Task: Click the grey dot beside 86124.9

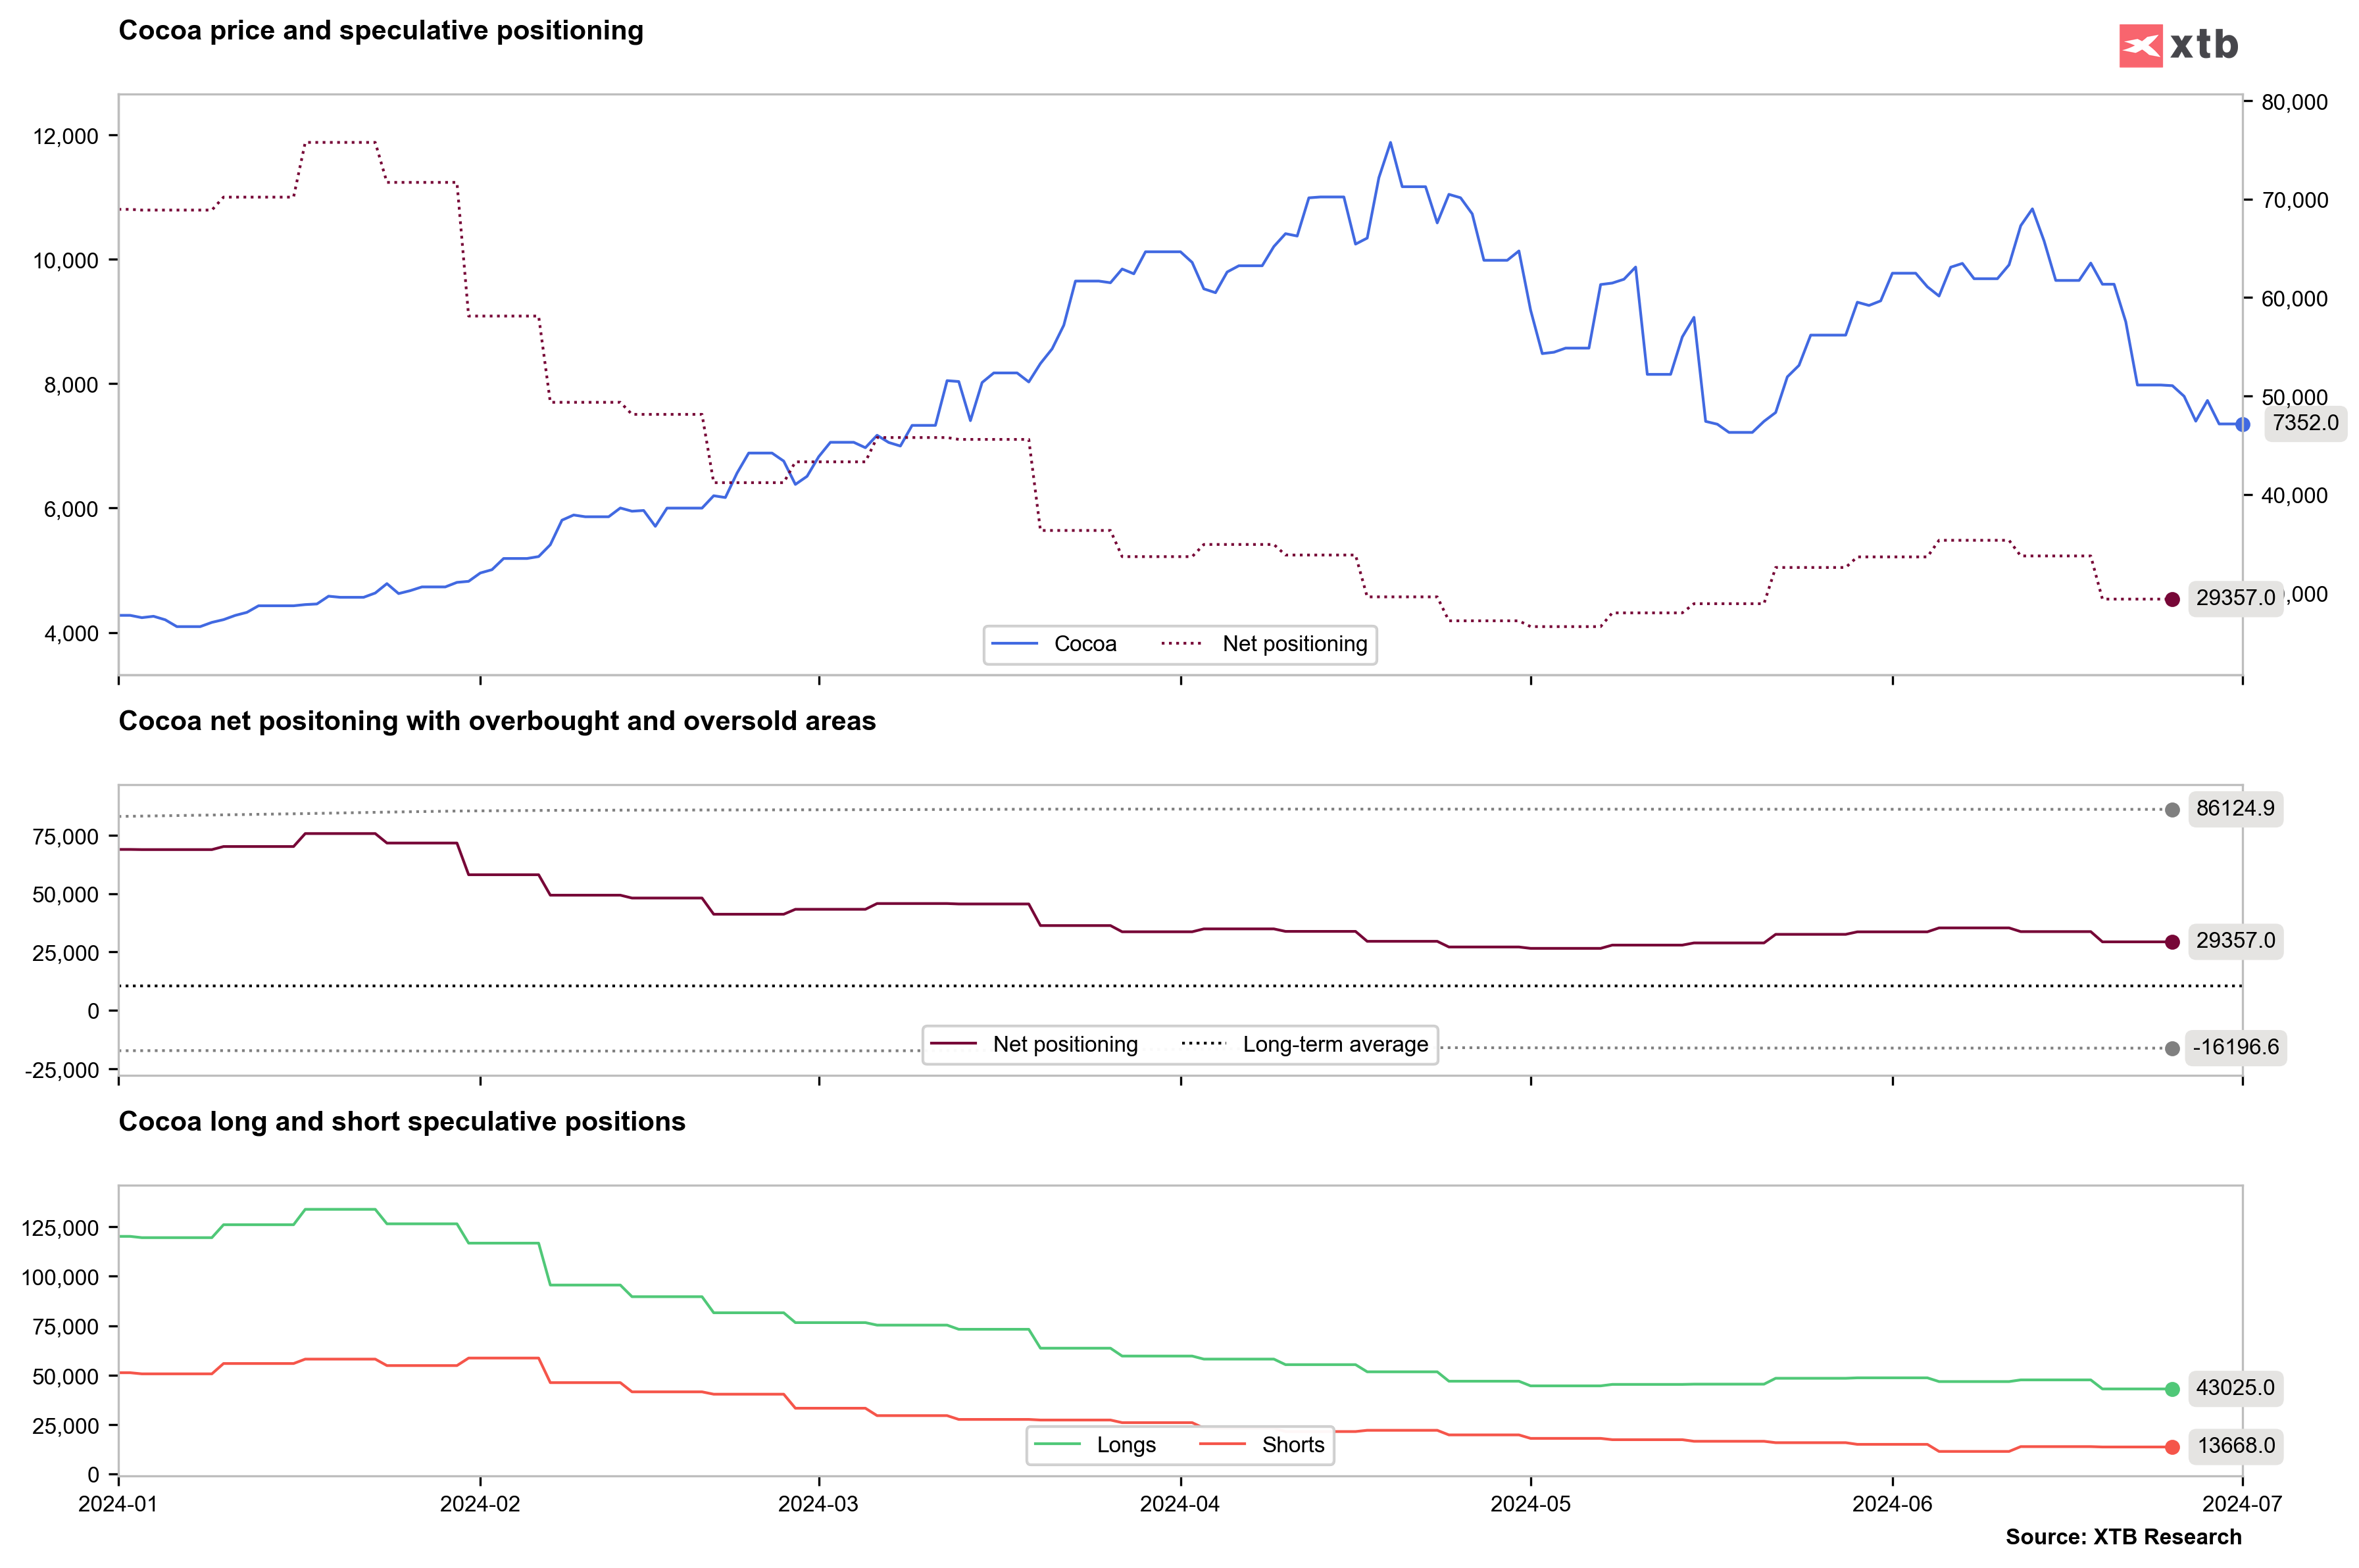Action: pos(2172,810)
